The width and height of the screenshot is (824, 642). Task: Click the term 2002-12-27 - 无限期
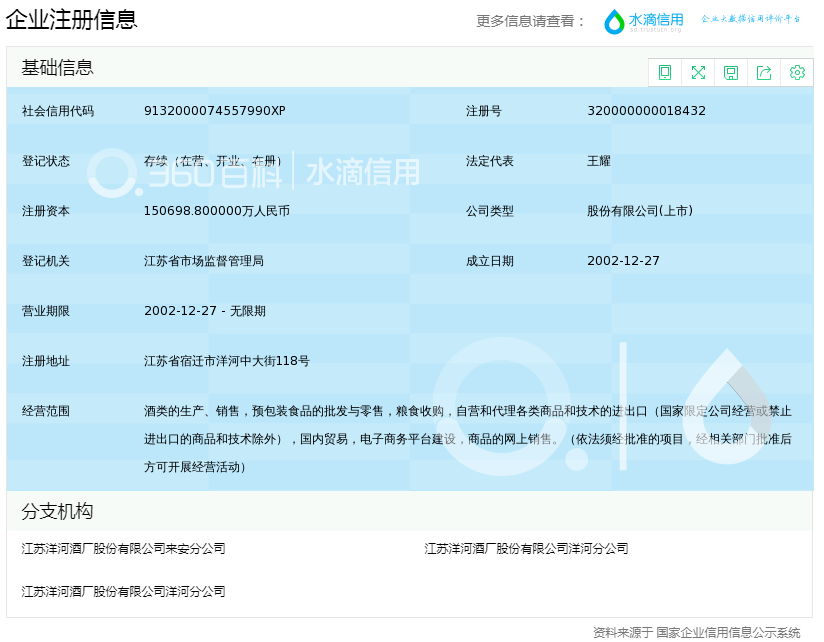[x=205, y=310]
